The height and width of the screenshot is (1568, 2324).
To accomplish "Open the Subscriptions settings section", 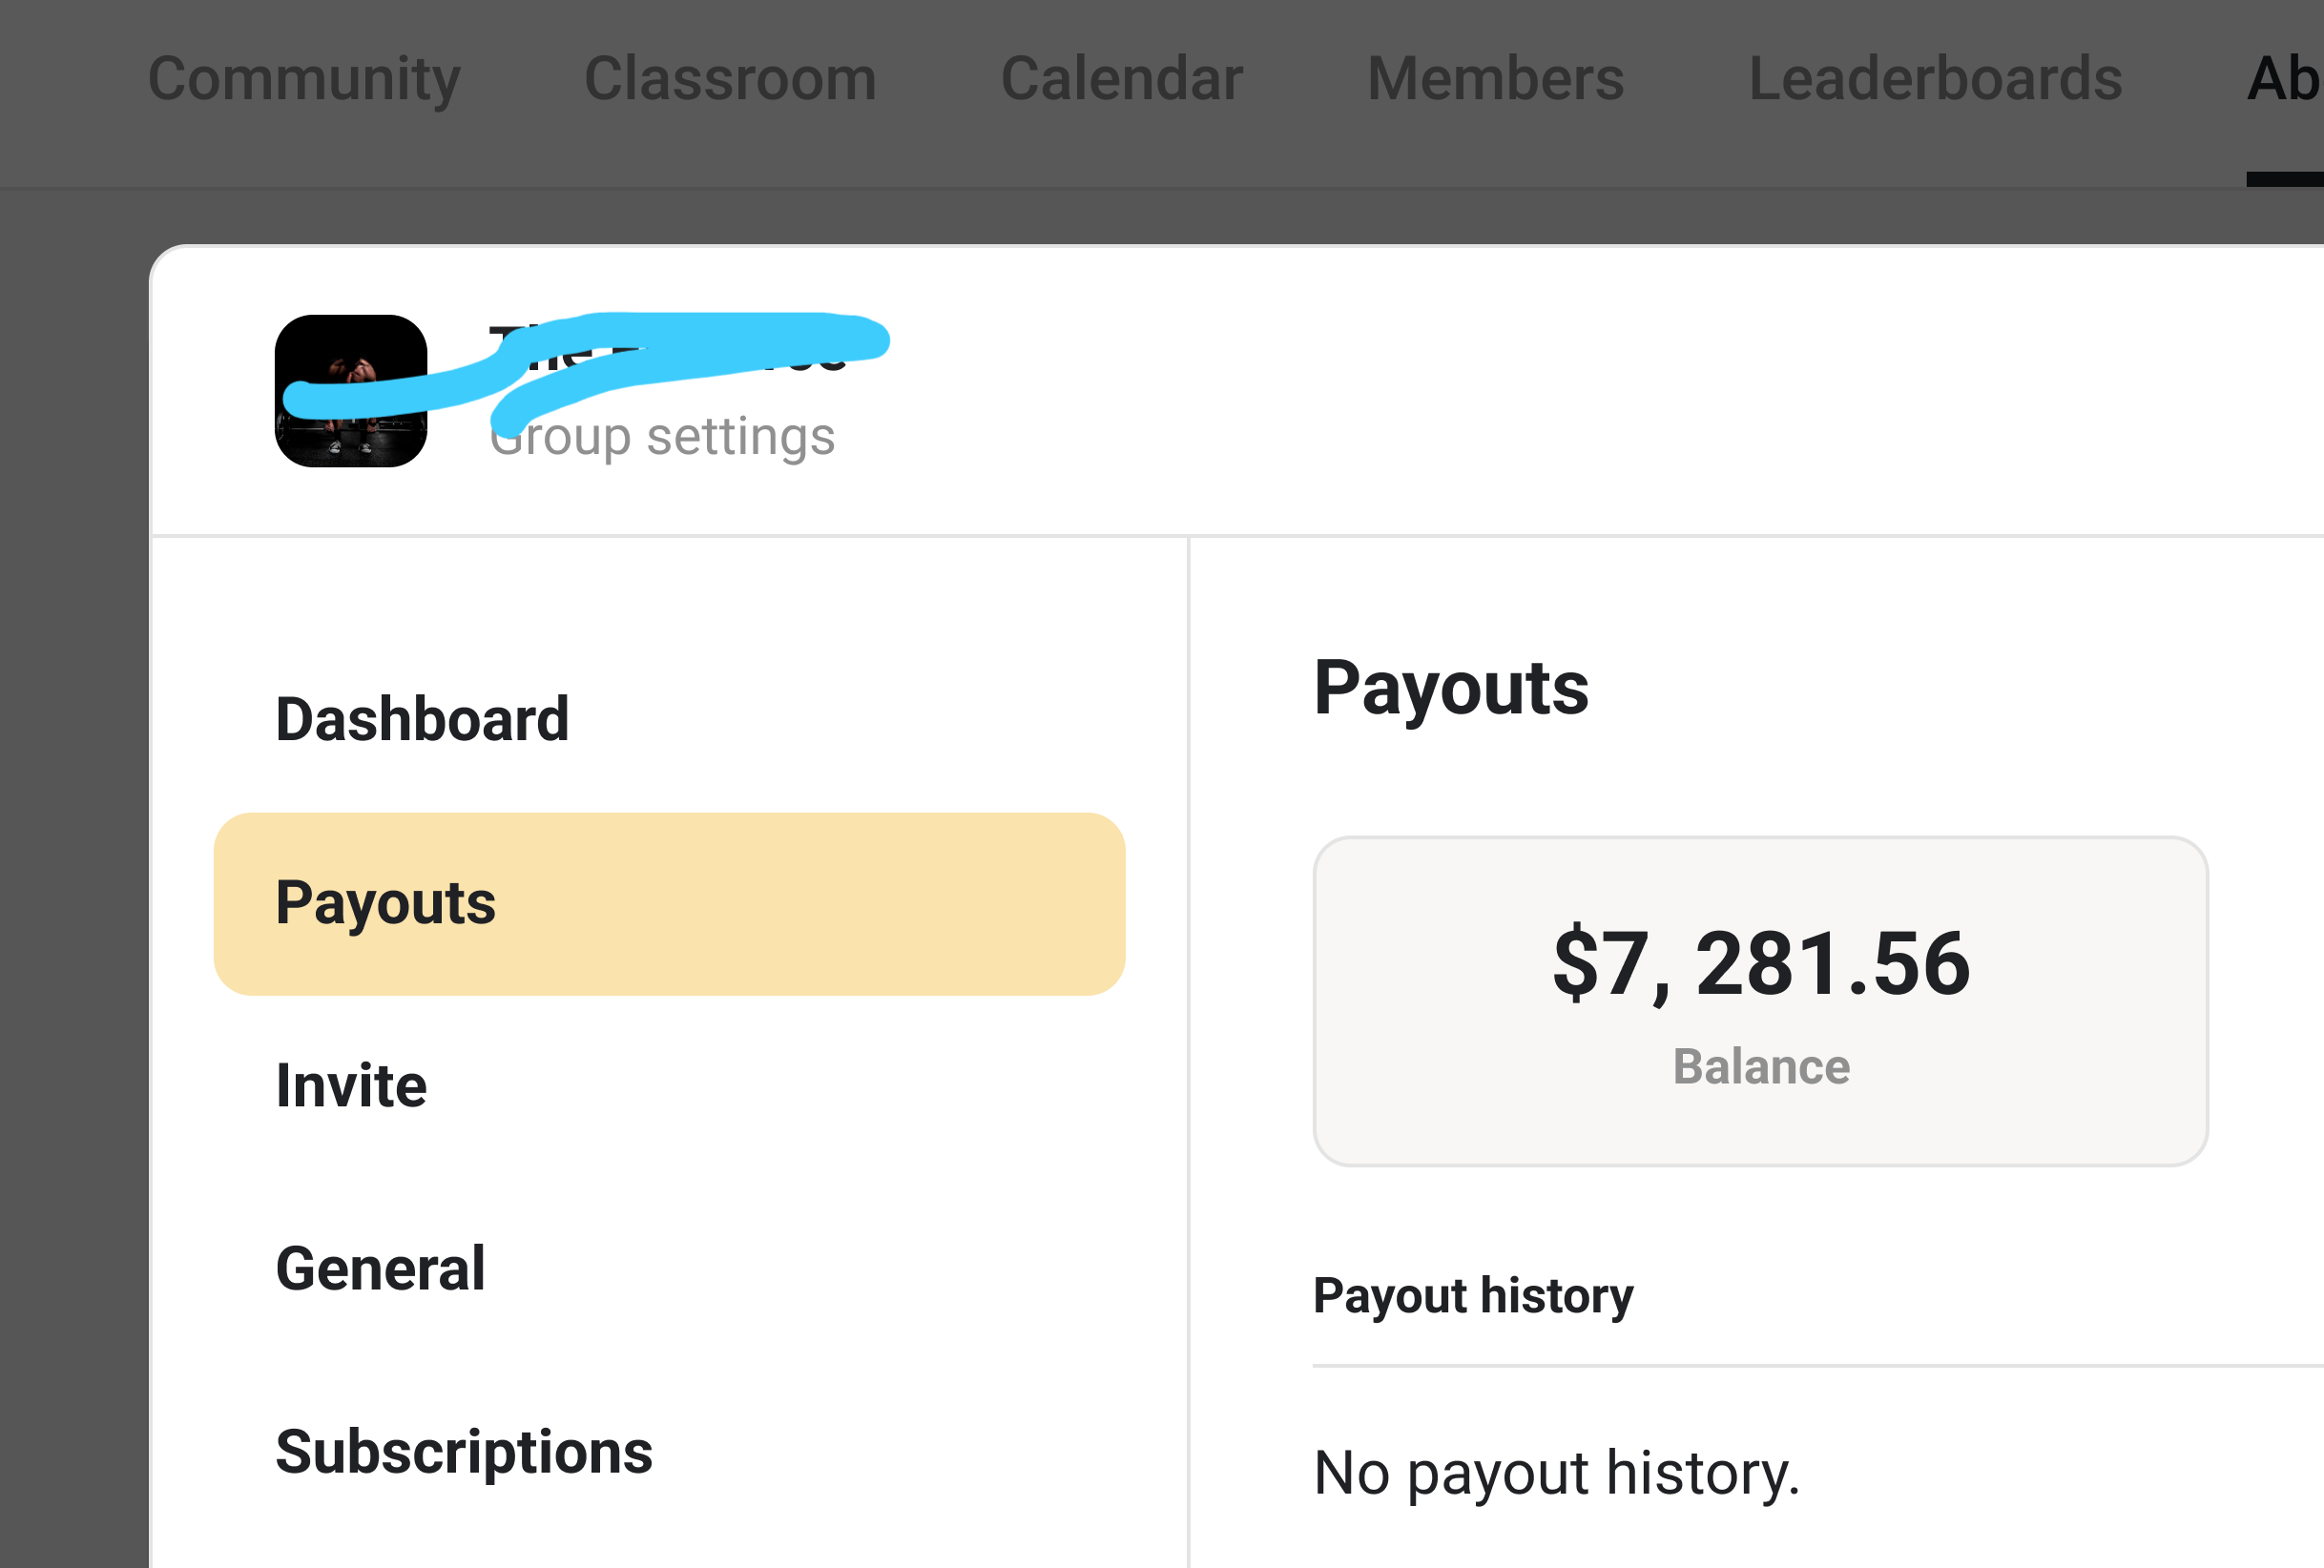I will (464, 1452).
